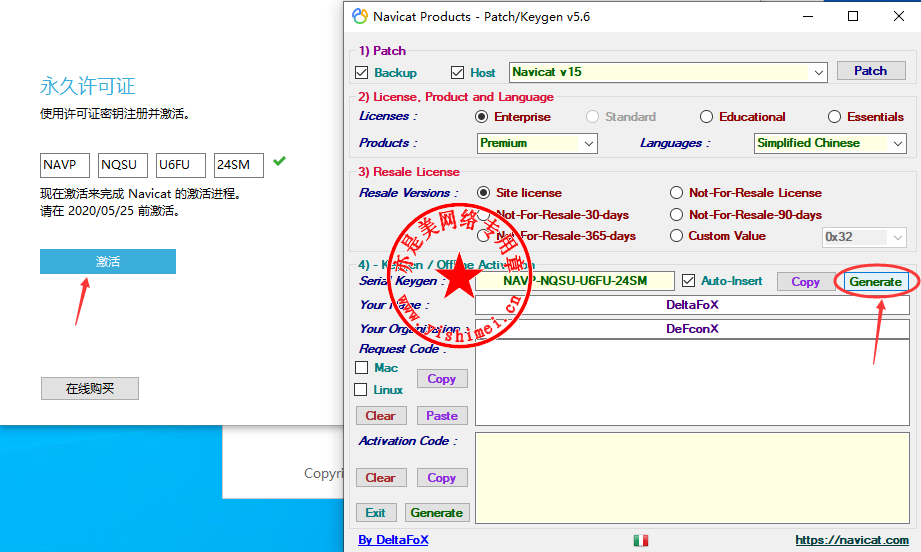921x552 pixels.
Task: Click the Italian flag icon
Action: point(641,540)
